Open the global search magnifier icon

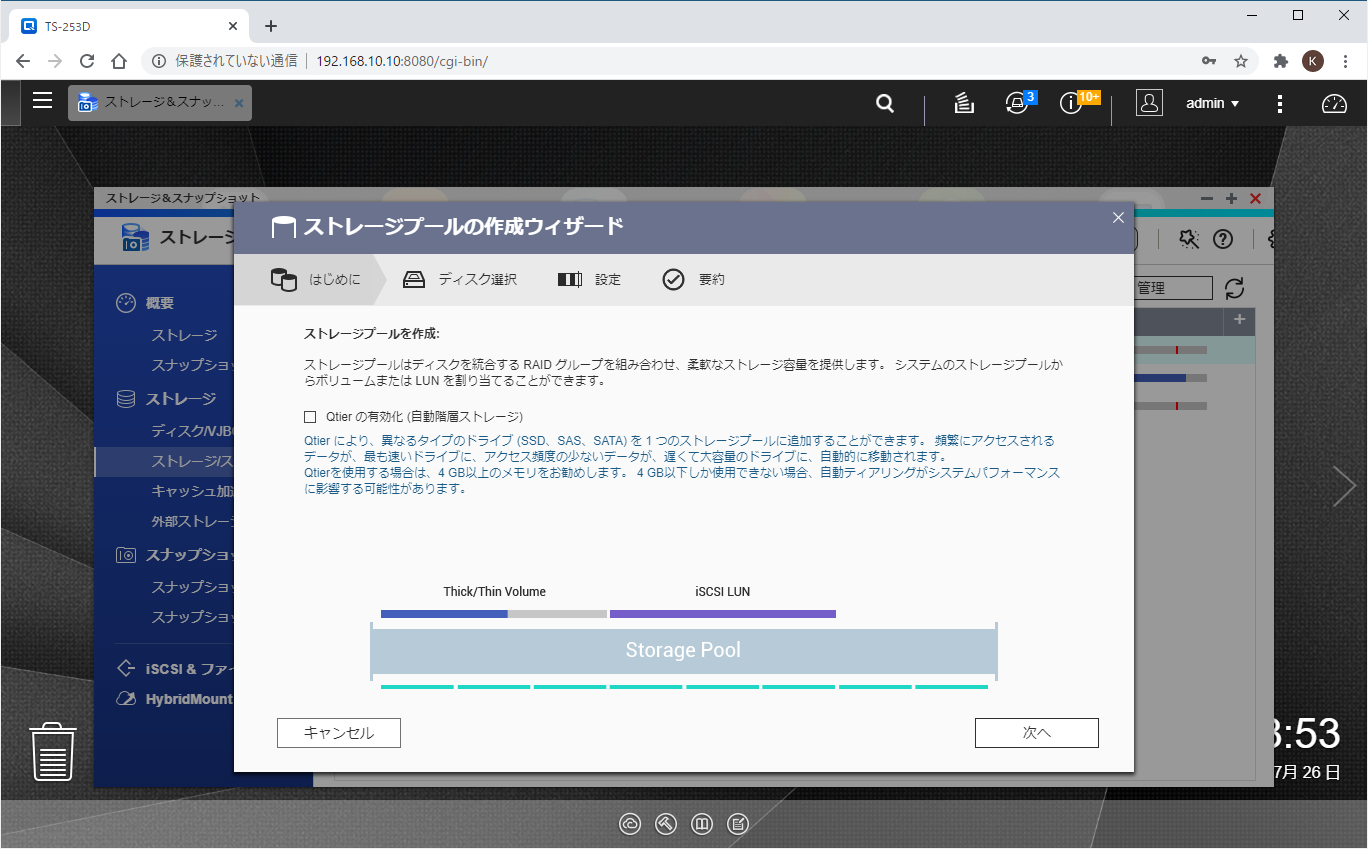tap(884, 103)
